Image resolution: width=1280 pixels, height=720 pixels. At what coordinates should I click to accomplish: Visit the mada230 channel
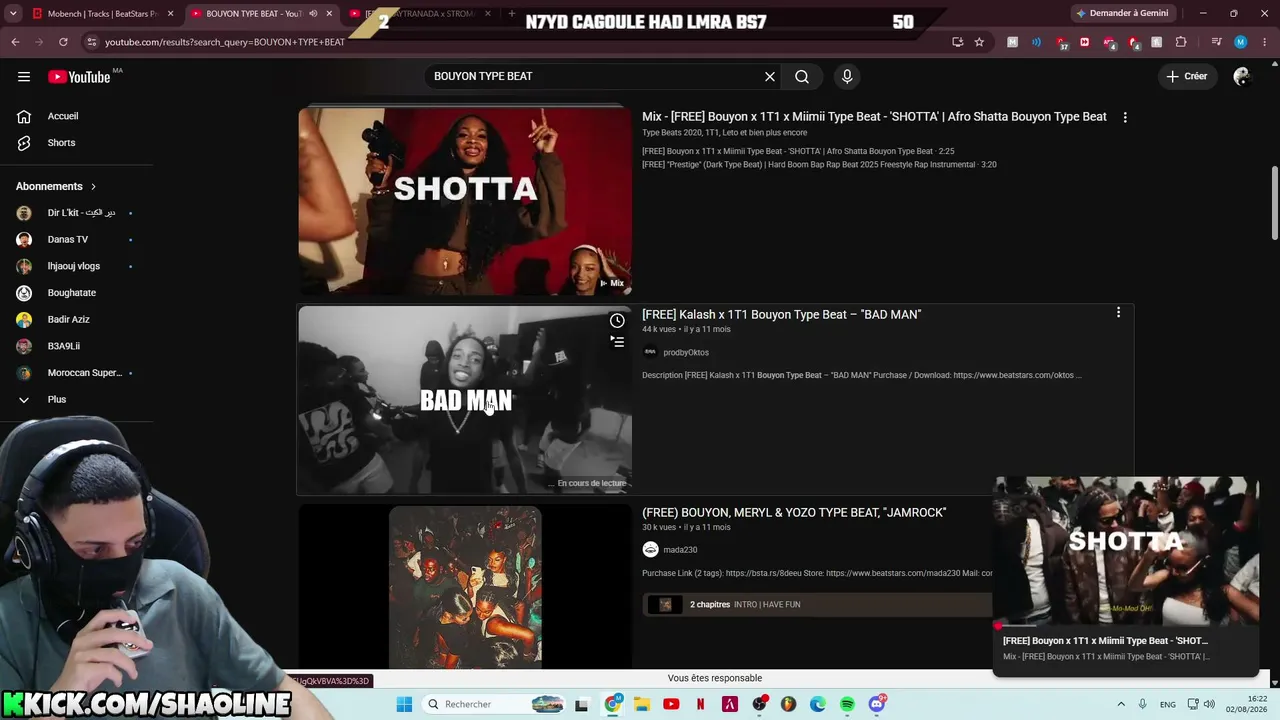click(x=680, y=550)
